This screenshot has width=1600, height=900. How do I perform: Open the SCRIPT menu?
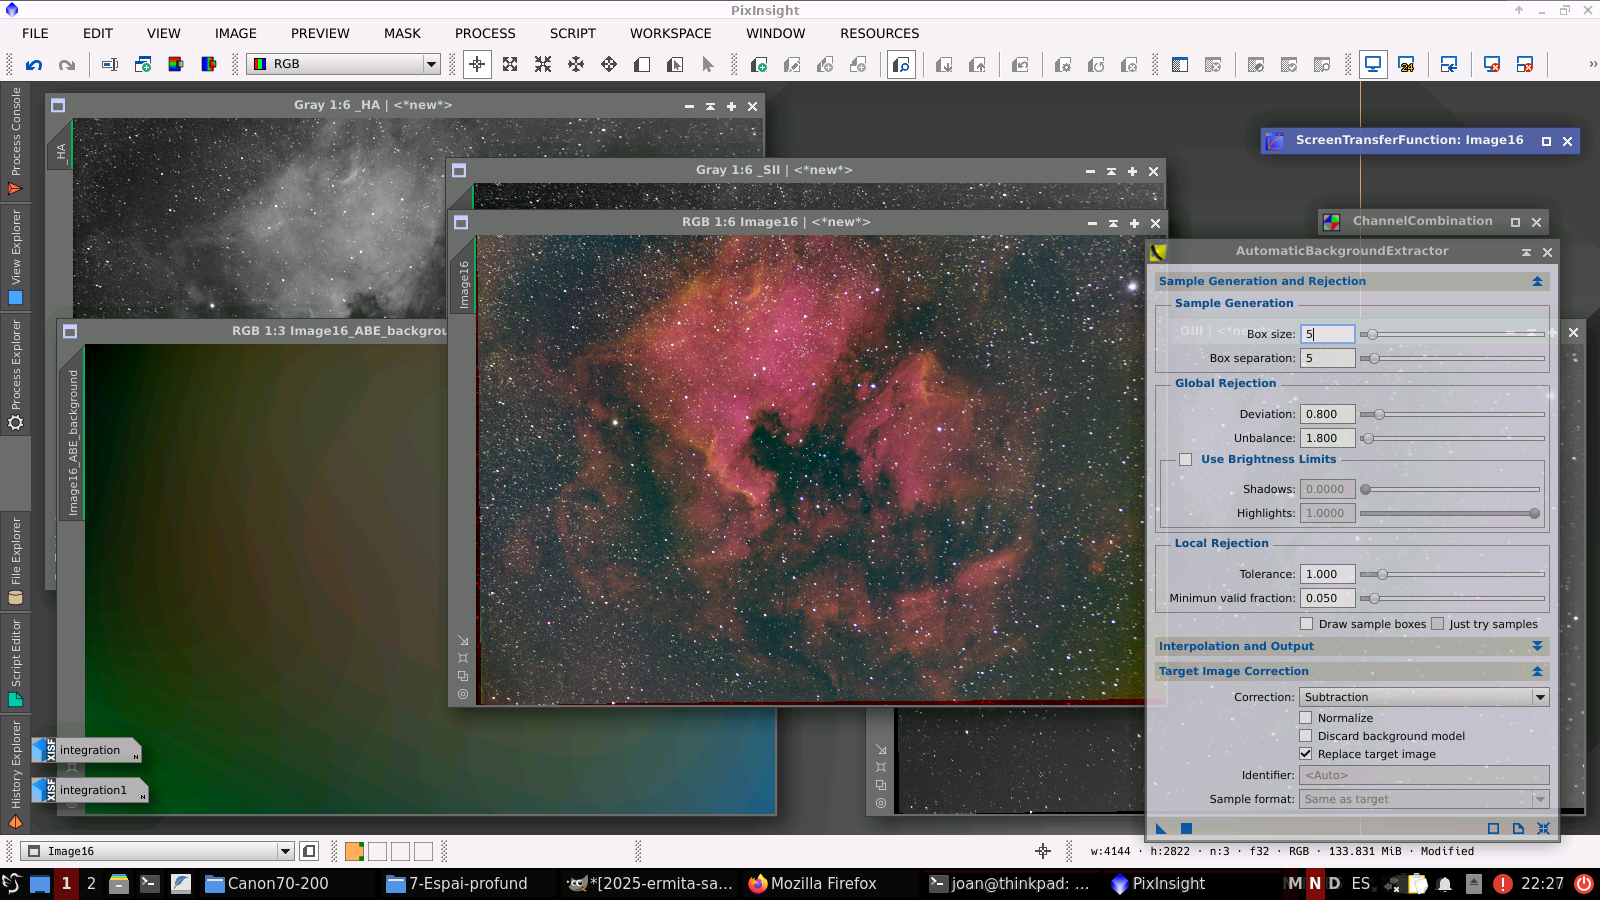tap(572, 33)
